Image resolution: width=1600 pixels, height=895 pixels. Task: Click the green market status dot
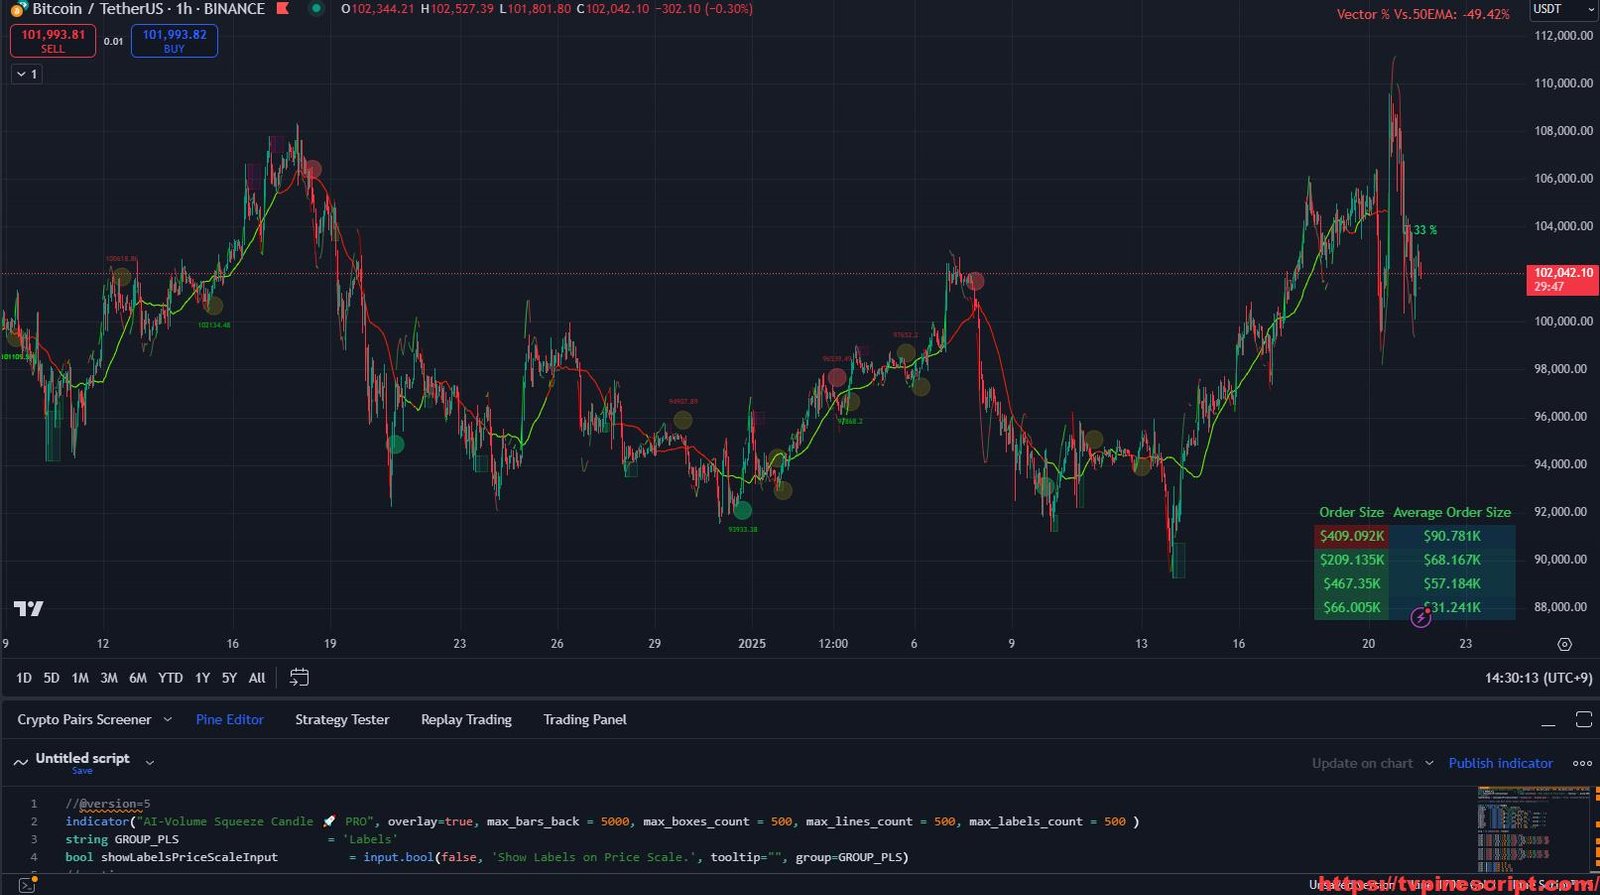[x=316, y=9]
